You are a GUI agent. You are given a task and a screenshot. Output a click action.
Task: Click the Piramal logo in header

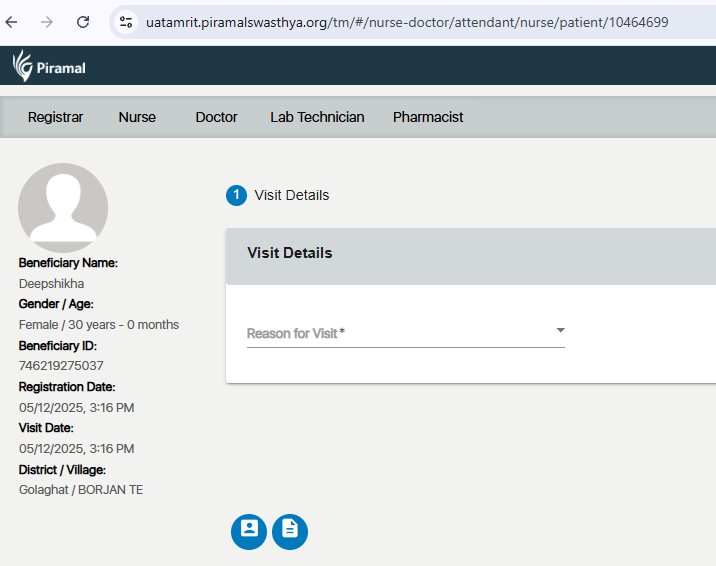pyautogui.click(x=49, y=67)
